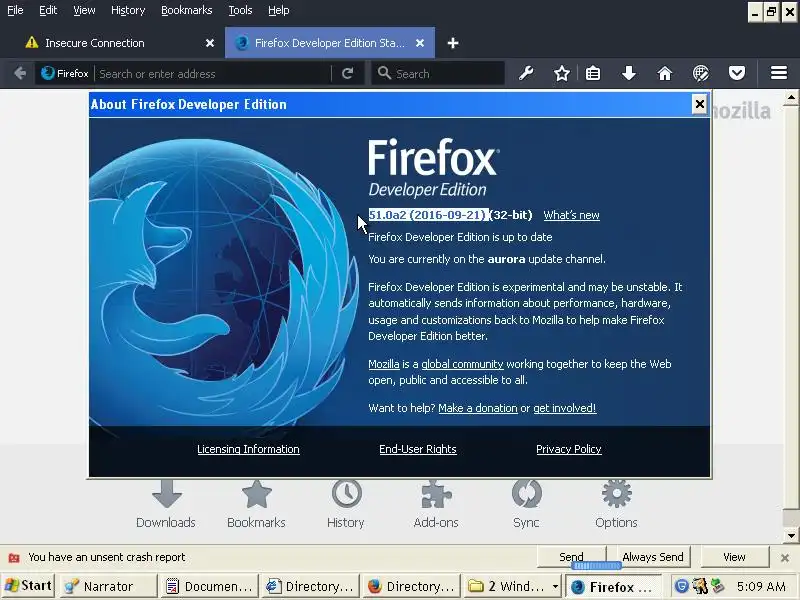This screenshot has width=800, height=600.
Task: Open the Pocket icon
Action: click(x=736, y=73)
